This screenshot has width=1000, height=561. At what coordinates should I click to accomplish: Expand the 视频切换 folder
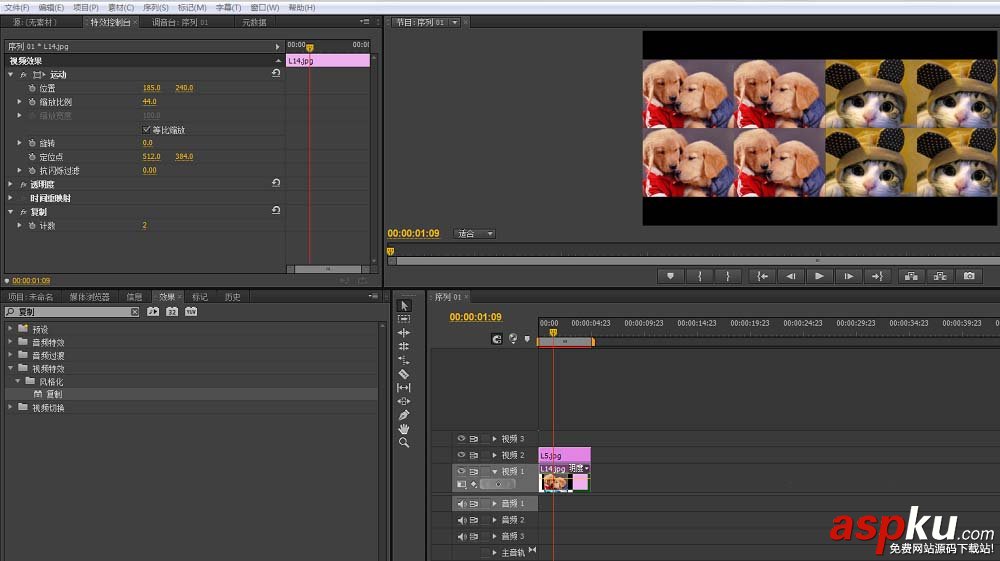point(10,407)
